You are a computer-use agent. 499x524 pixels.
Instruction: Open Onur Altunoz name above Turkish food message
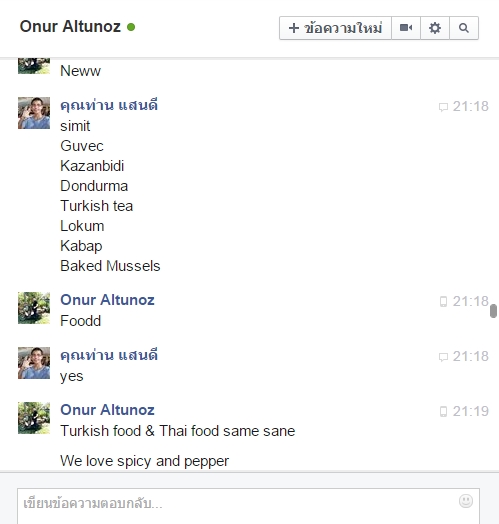[107, 410]
